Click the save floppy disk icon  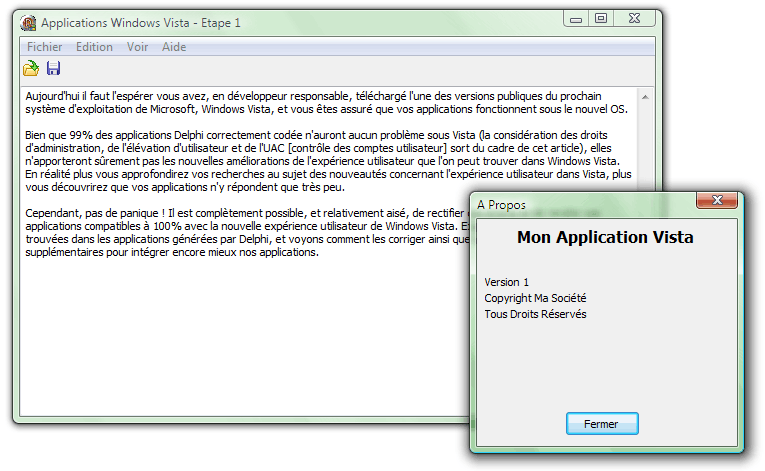pos(53,68)
